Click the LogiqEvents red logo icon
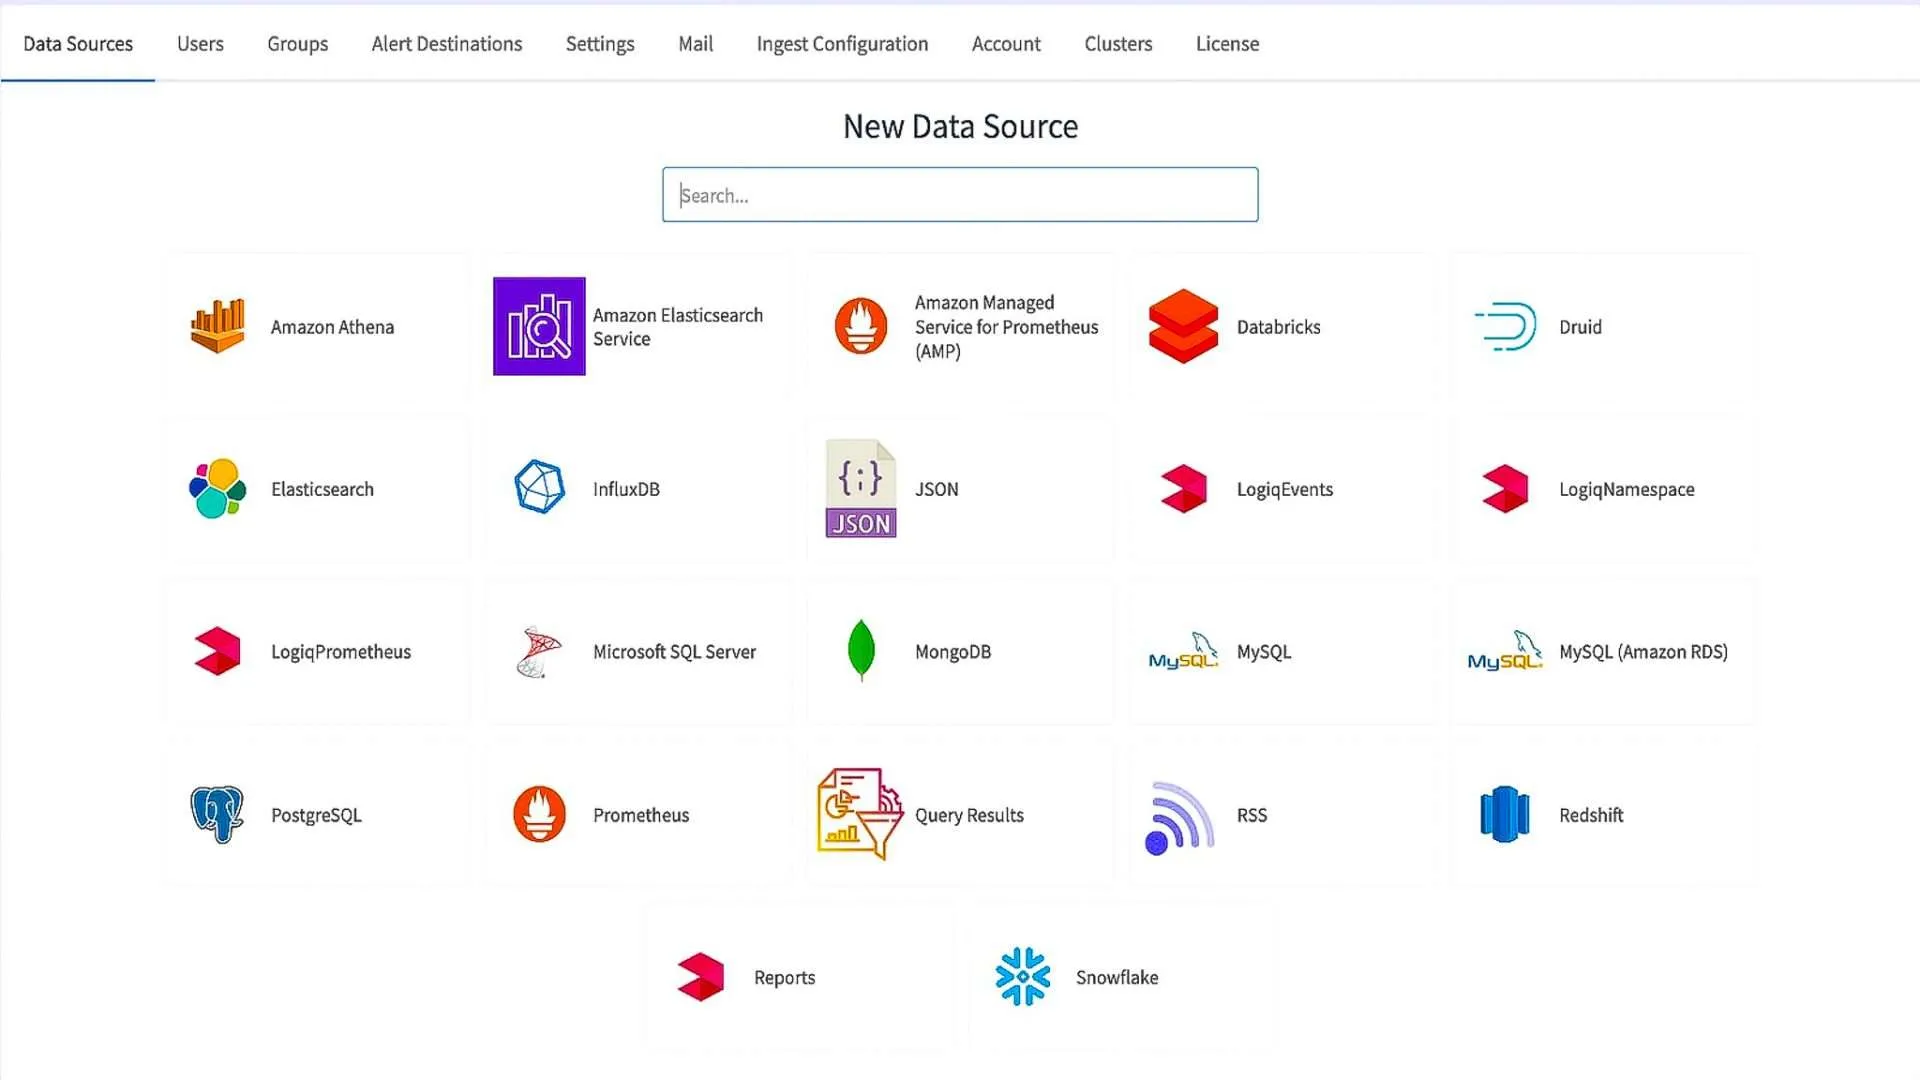The image size is (1920, 1080). click(1183, 489)
